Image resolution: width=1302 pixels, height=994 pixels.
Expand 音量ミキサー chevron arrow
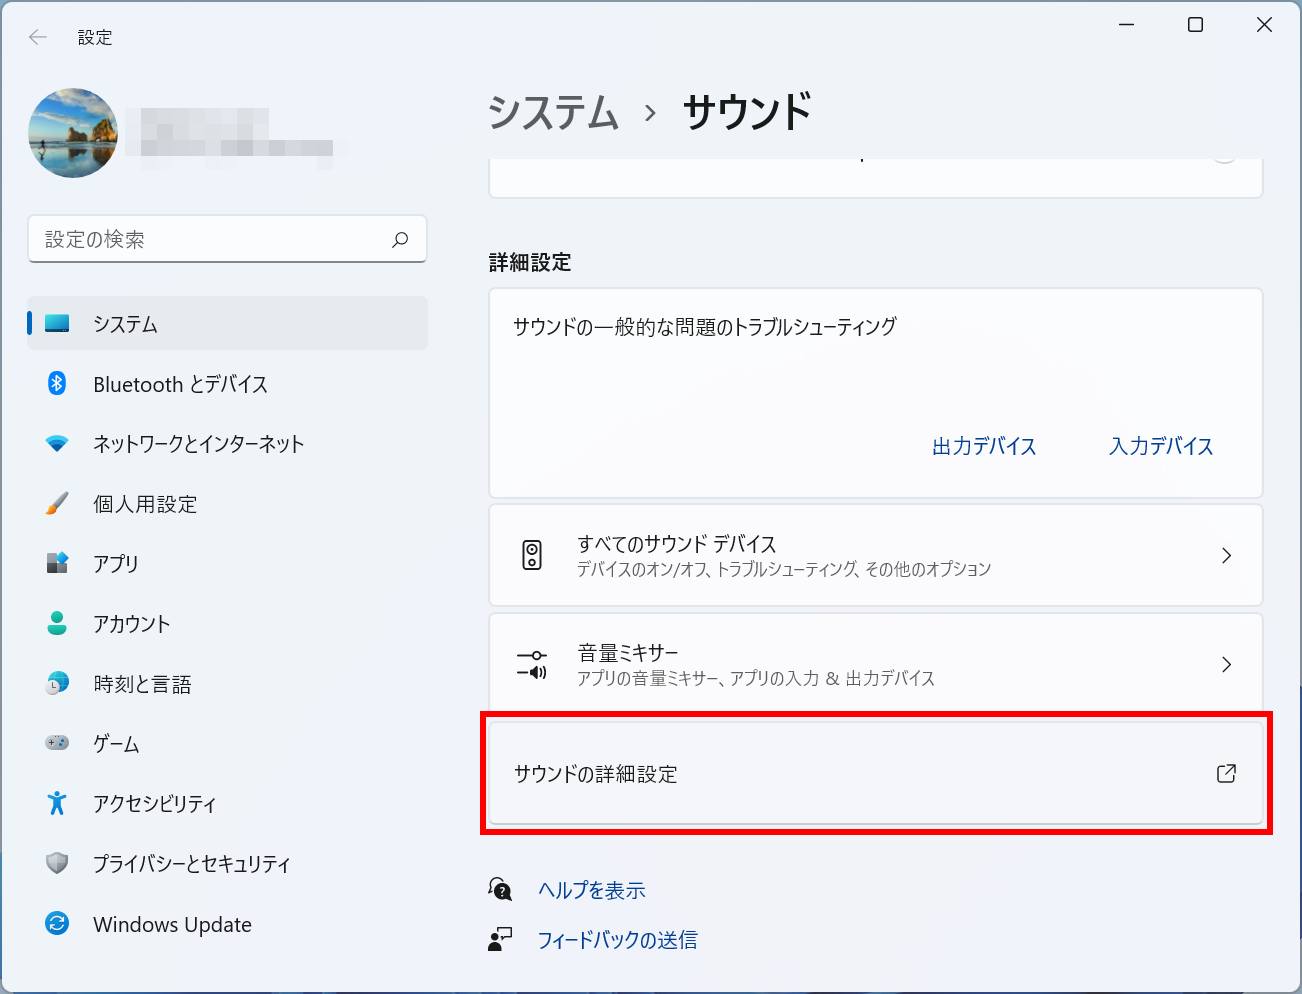(1226, 665)
